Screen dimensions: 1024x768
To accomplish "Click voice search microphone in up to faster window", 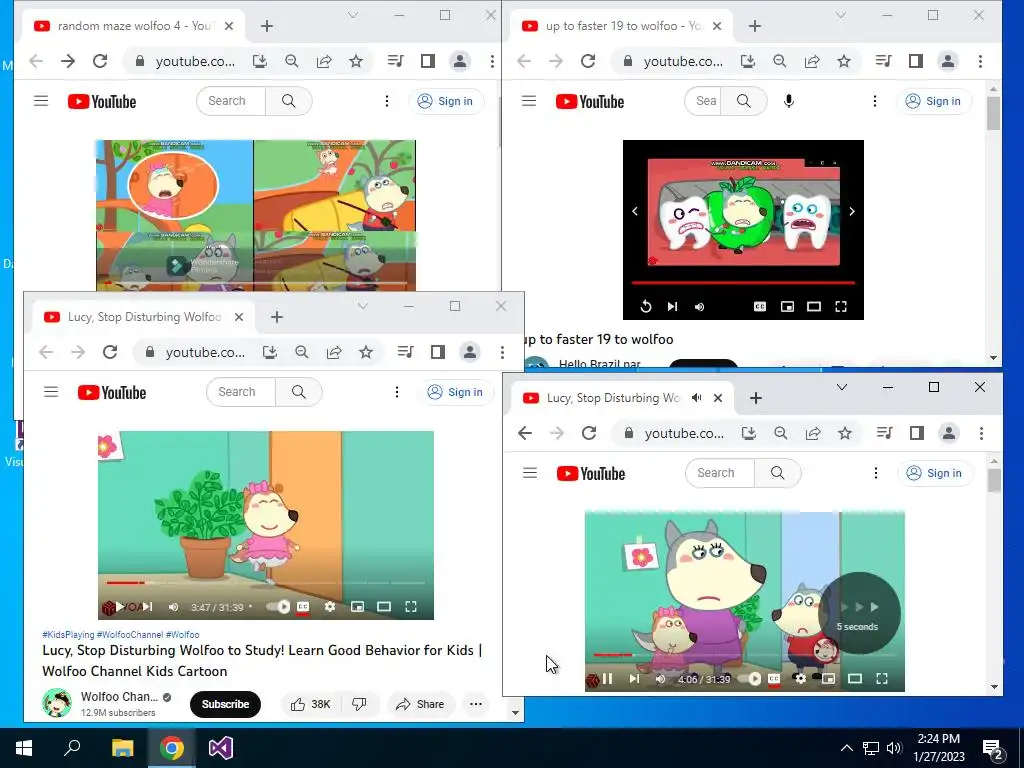I will click(789, 101).
